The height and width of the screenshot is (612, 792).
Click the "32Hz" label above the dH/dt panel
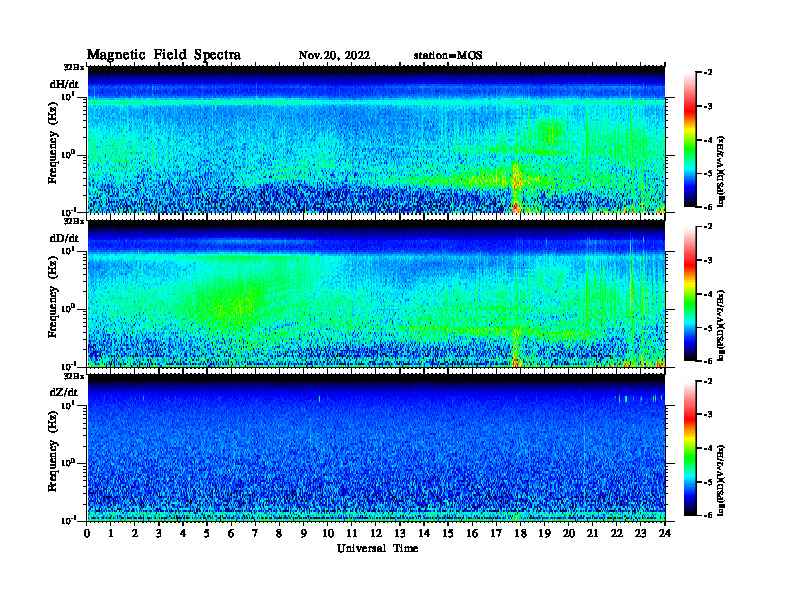74,67
